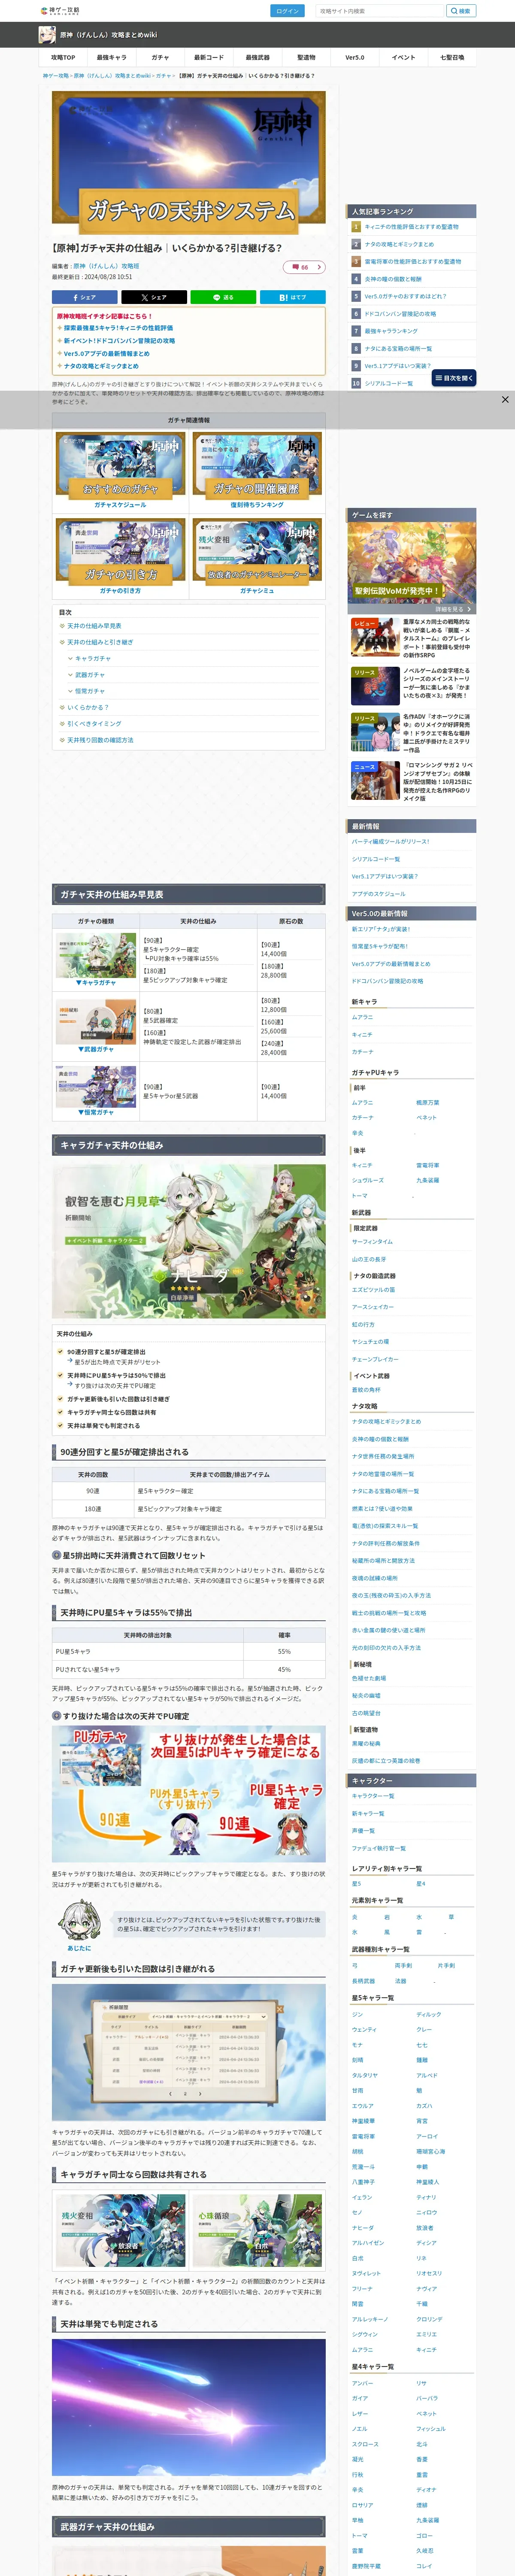
Task: Open the レビュー thumbnail for 鋼嵐 article
Action: tap(375, 637)
